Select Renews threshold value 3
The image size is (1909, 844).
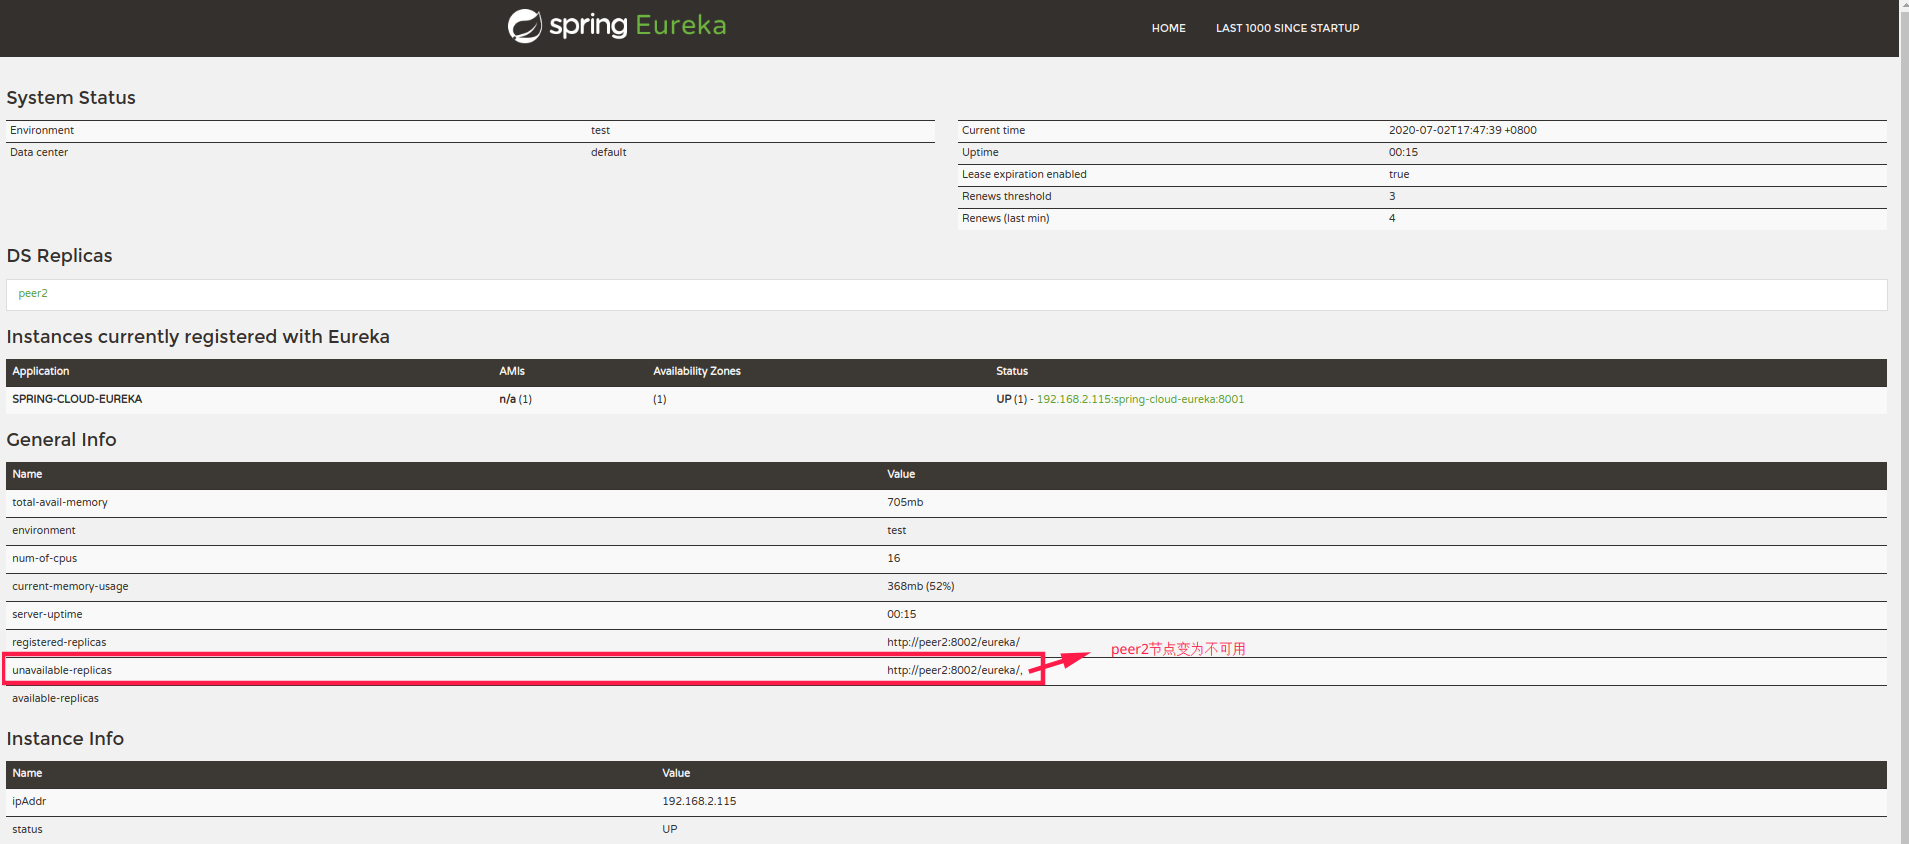click(x=1391, y=196)
